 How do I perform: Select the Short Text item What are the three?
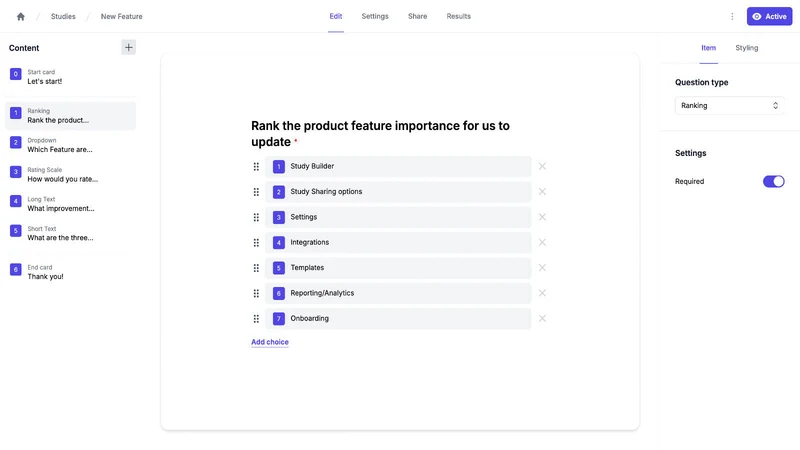click(x=70, y=234)
